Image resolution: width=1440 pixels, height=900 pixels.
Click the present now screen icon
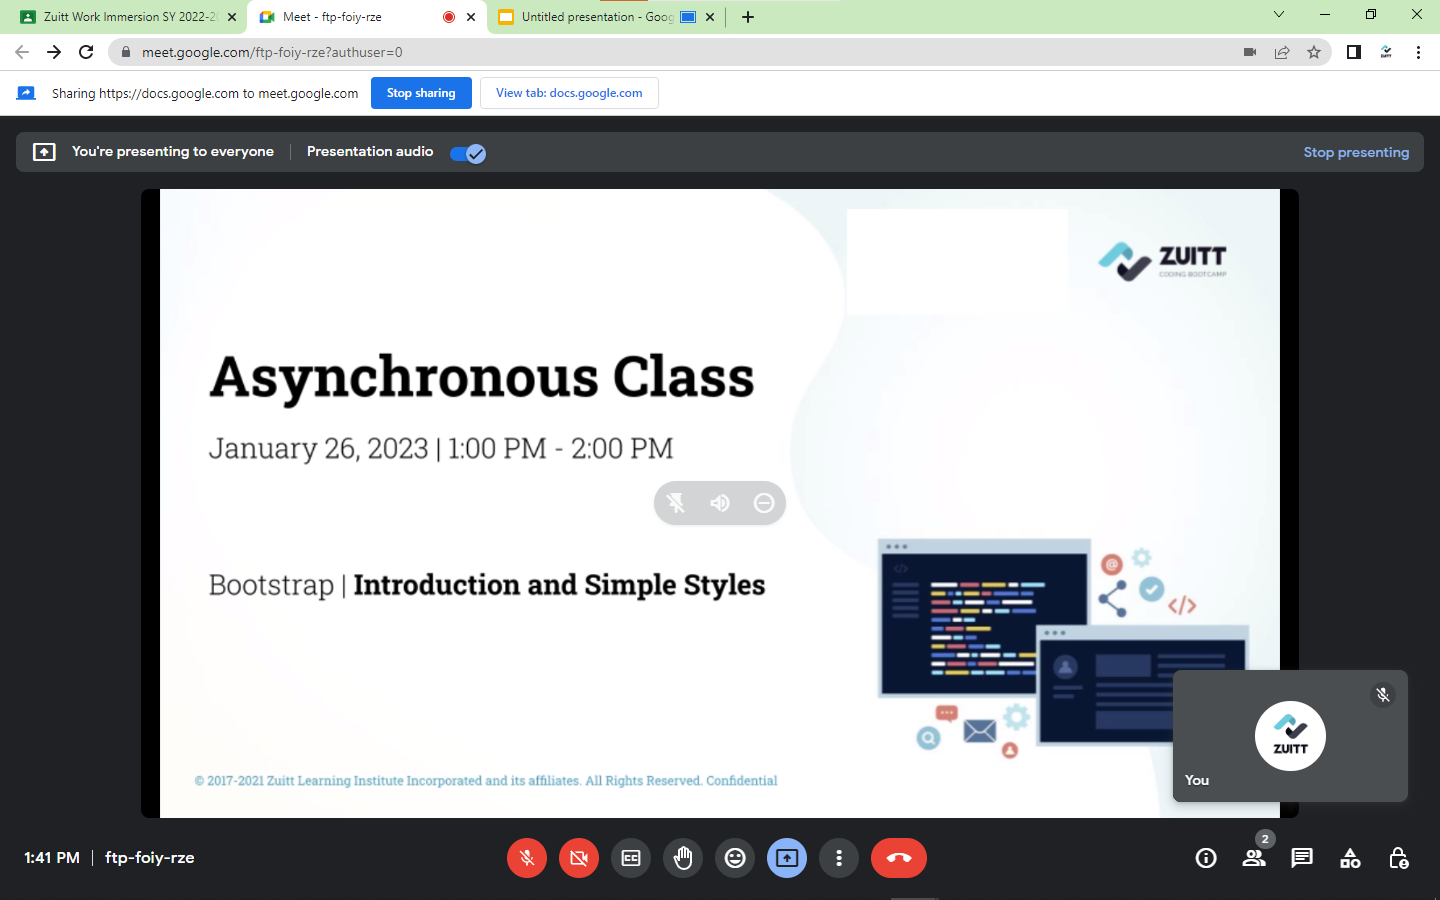coord(787,858)
